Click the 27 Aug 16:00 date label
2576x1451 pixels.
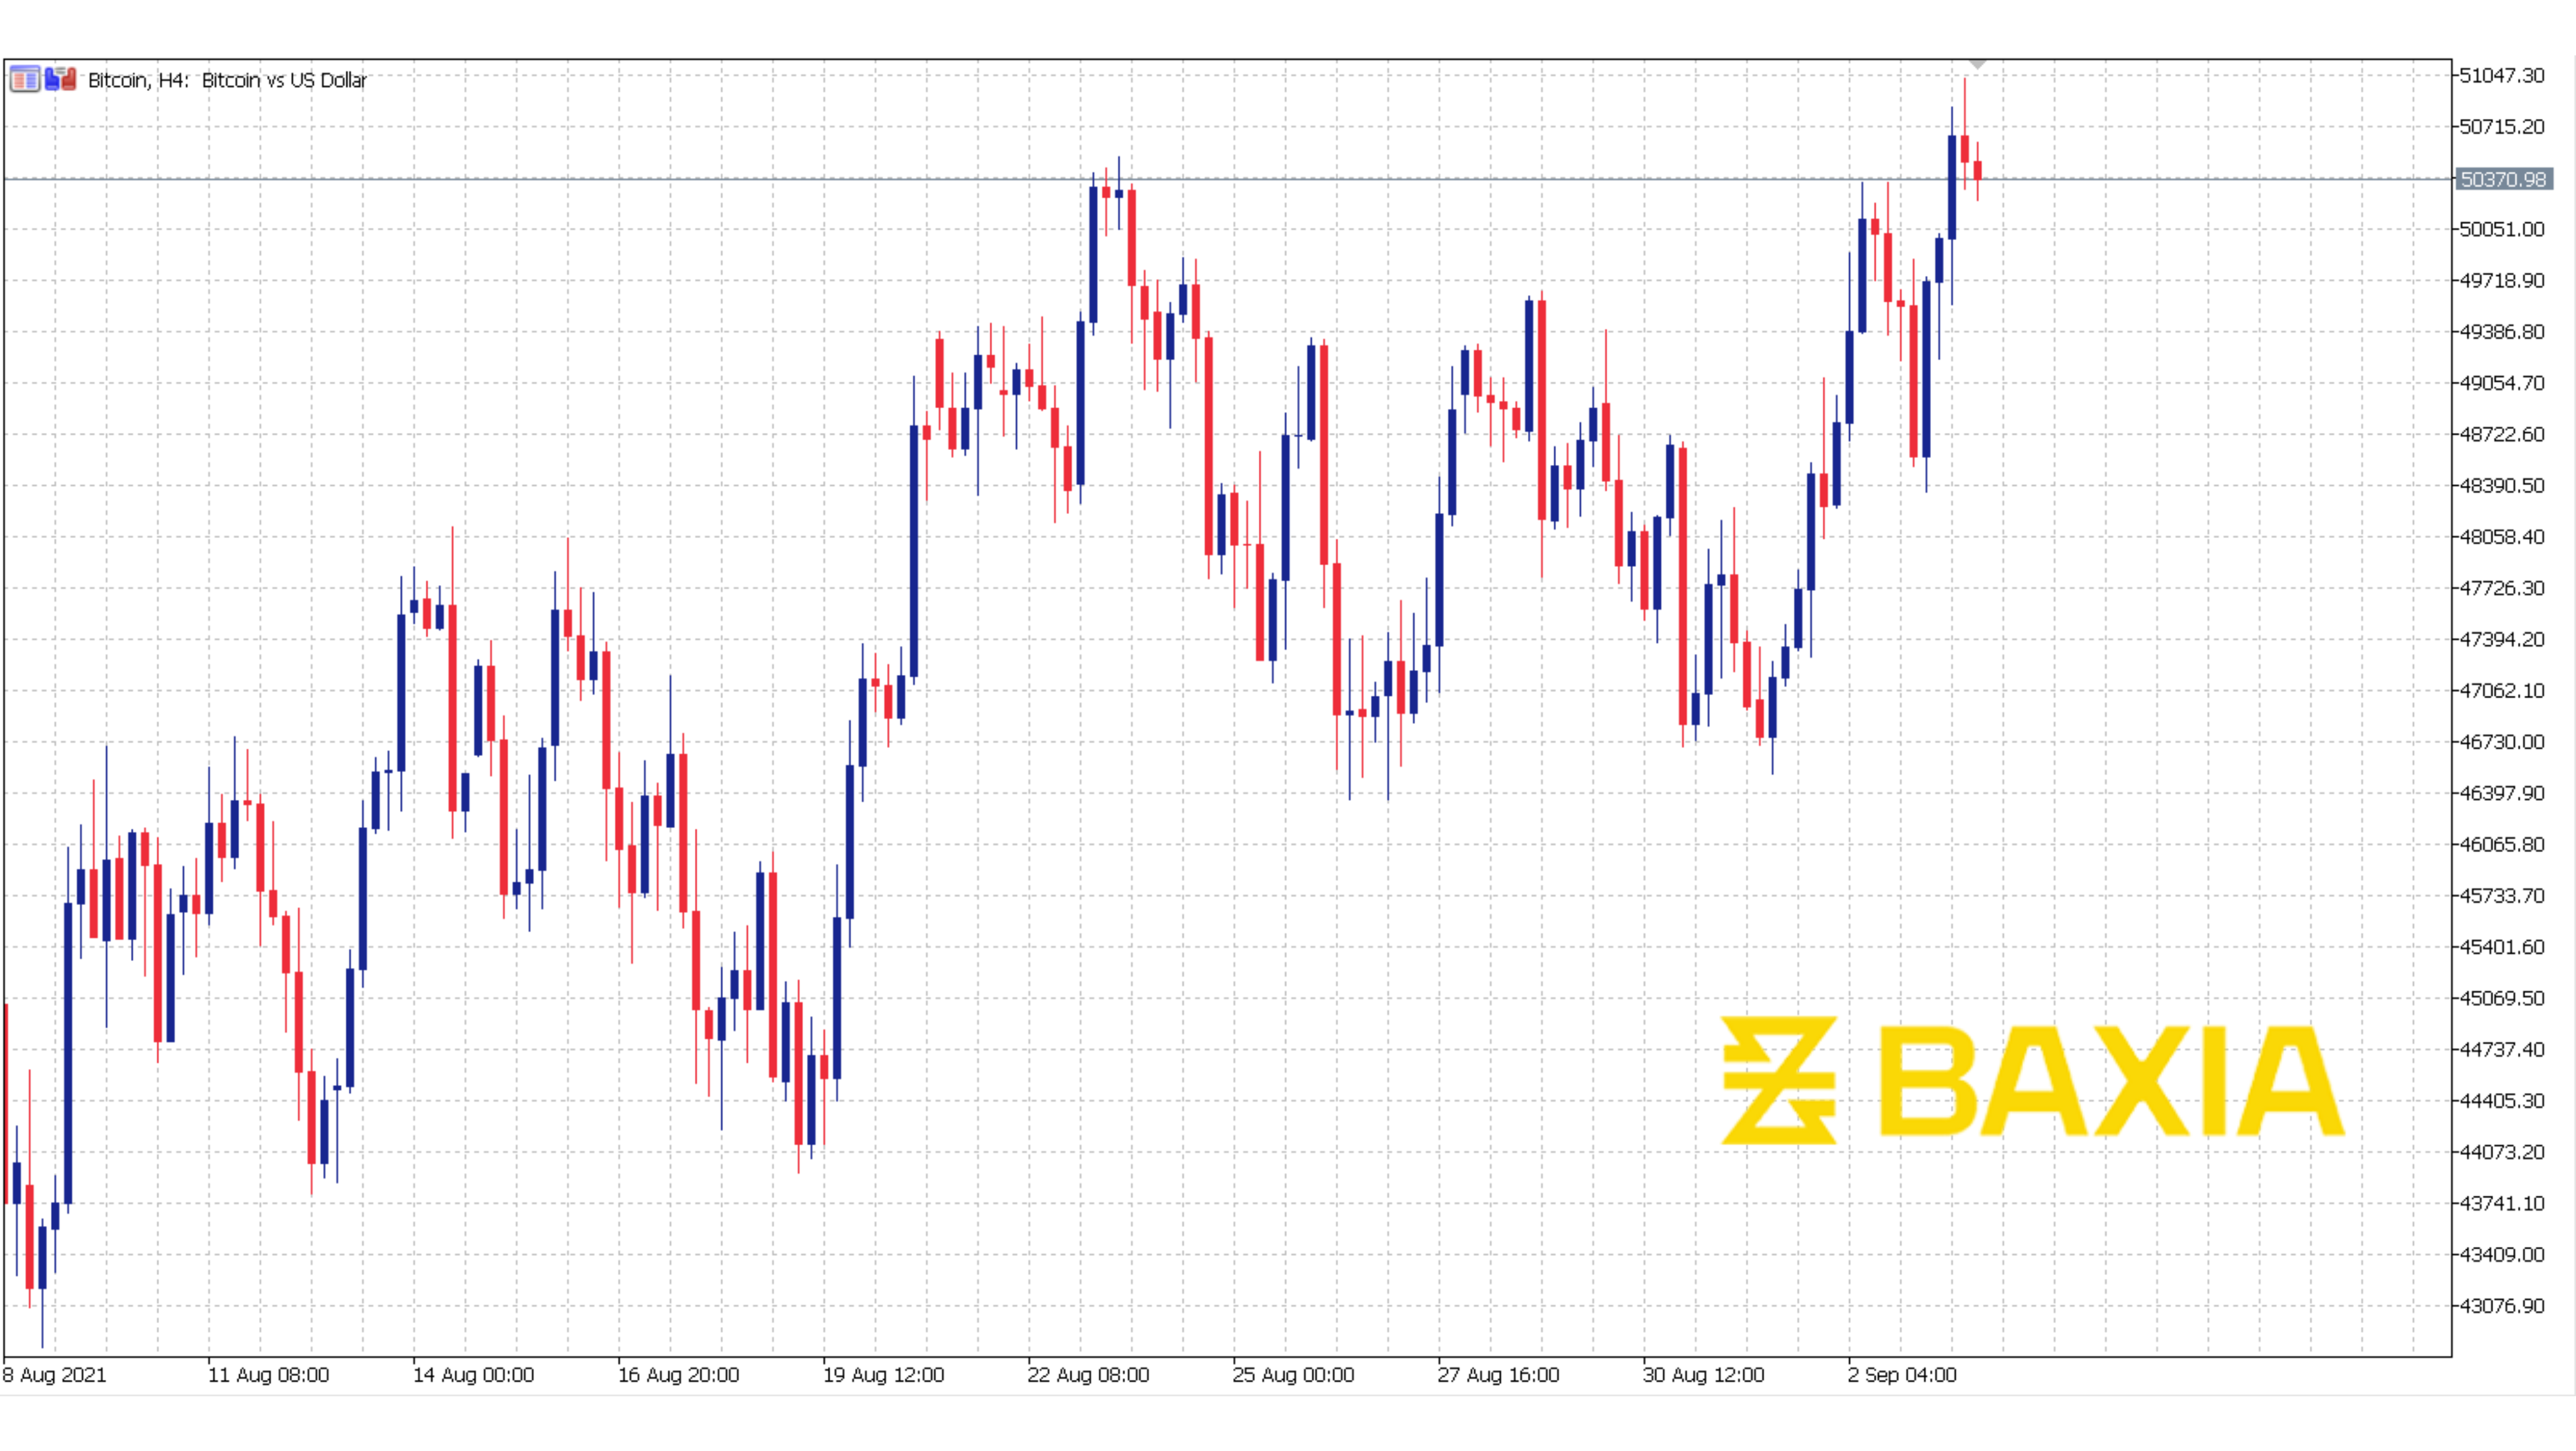click(x=1500, y=1375)
